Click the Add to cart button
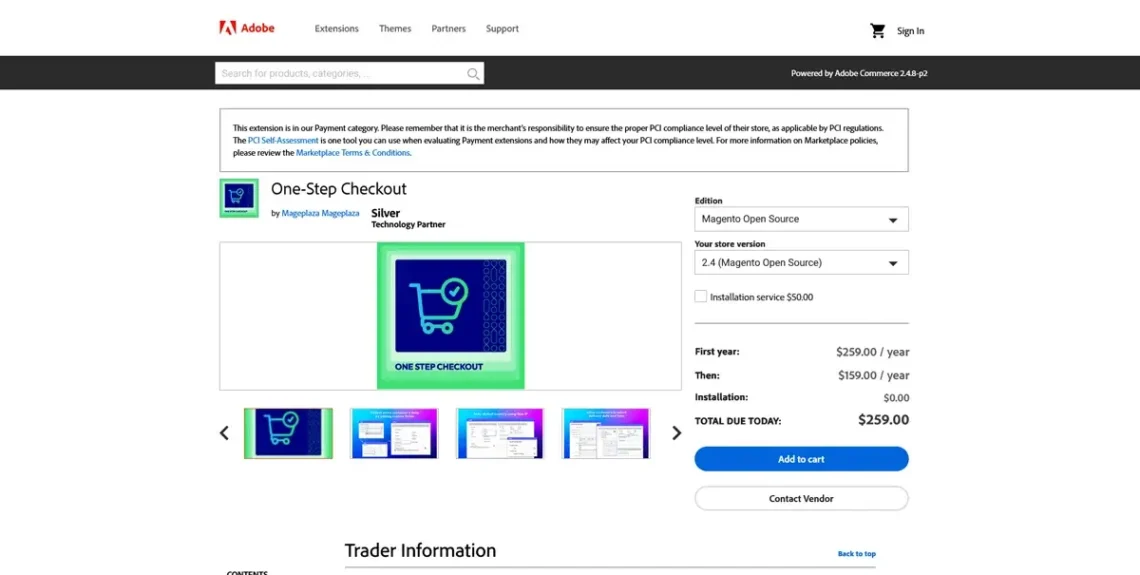The image size is (1140, 575). (x=801, y=459)
